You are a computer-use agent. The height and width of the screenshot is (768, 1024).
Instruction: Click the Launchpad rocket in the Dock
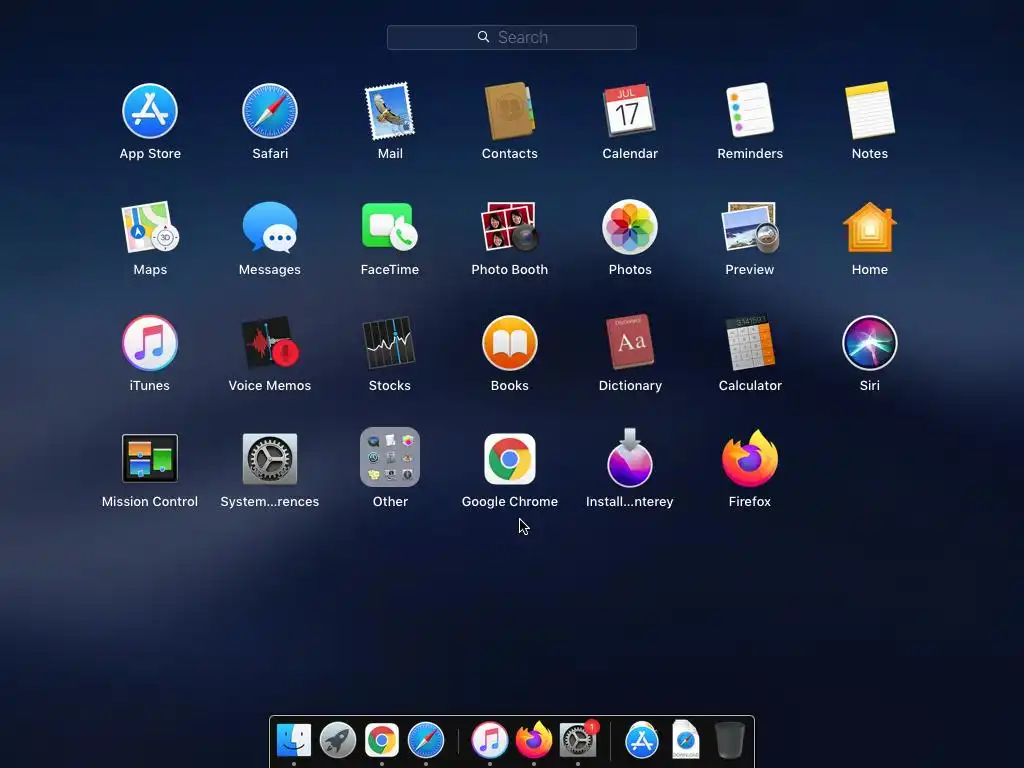tap(338, 740)
